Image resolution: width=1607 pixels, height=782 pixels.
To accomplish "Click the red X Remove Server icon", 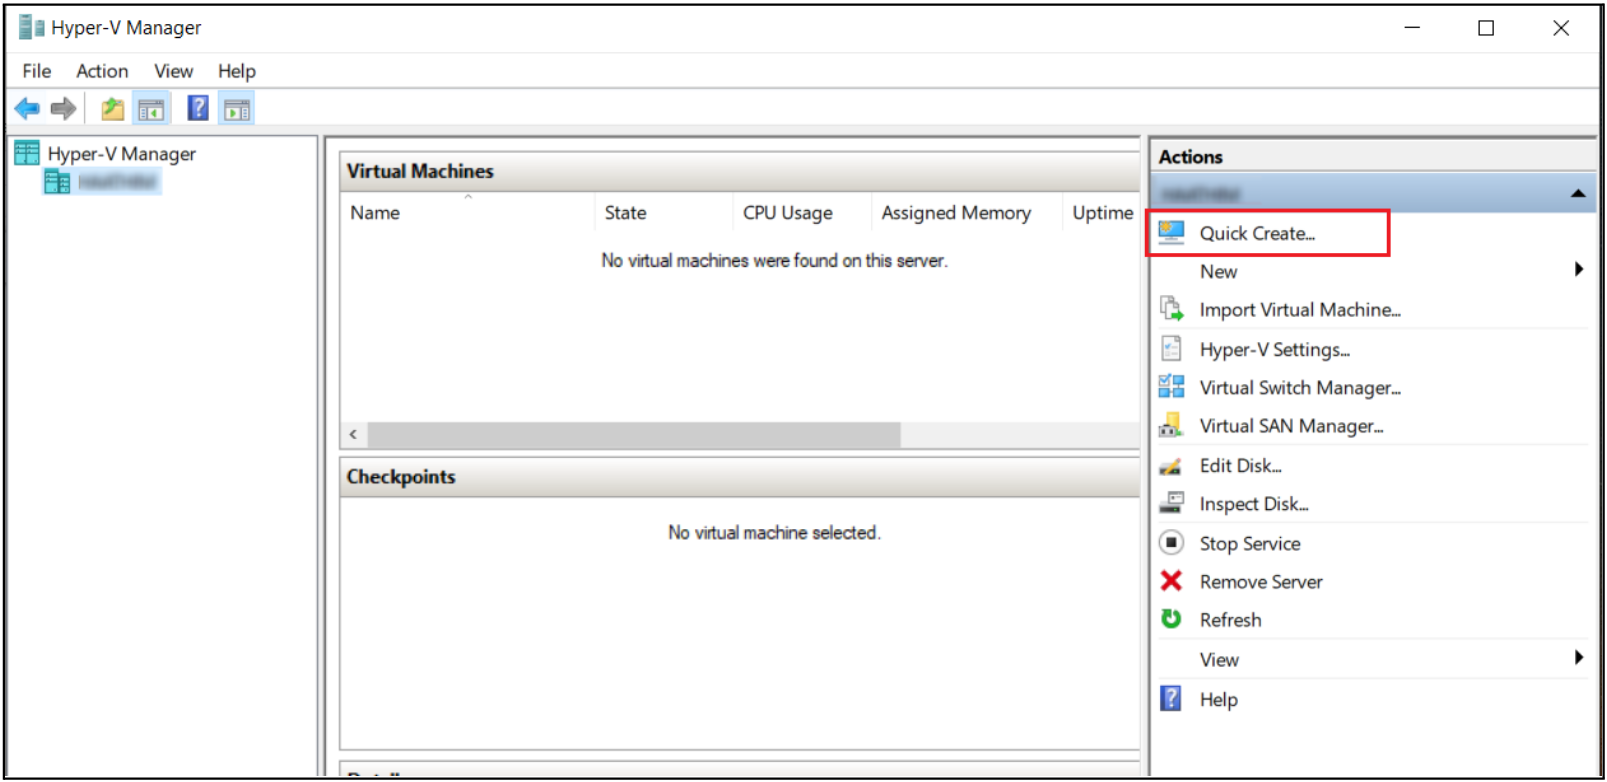I will coord(1171,581).
